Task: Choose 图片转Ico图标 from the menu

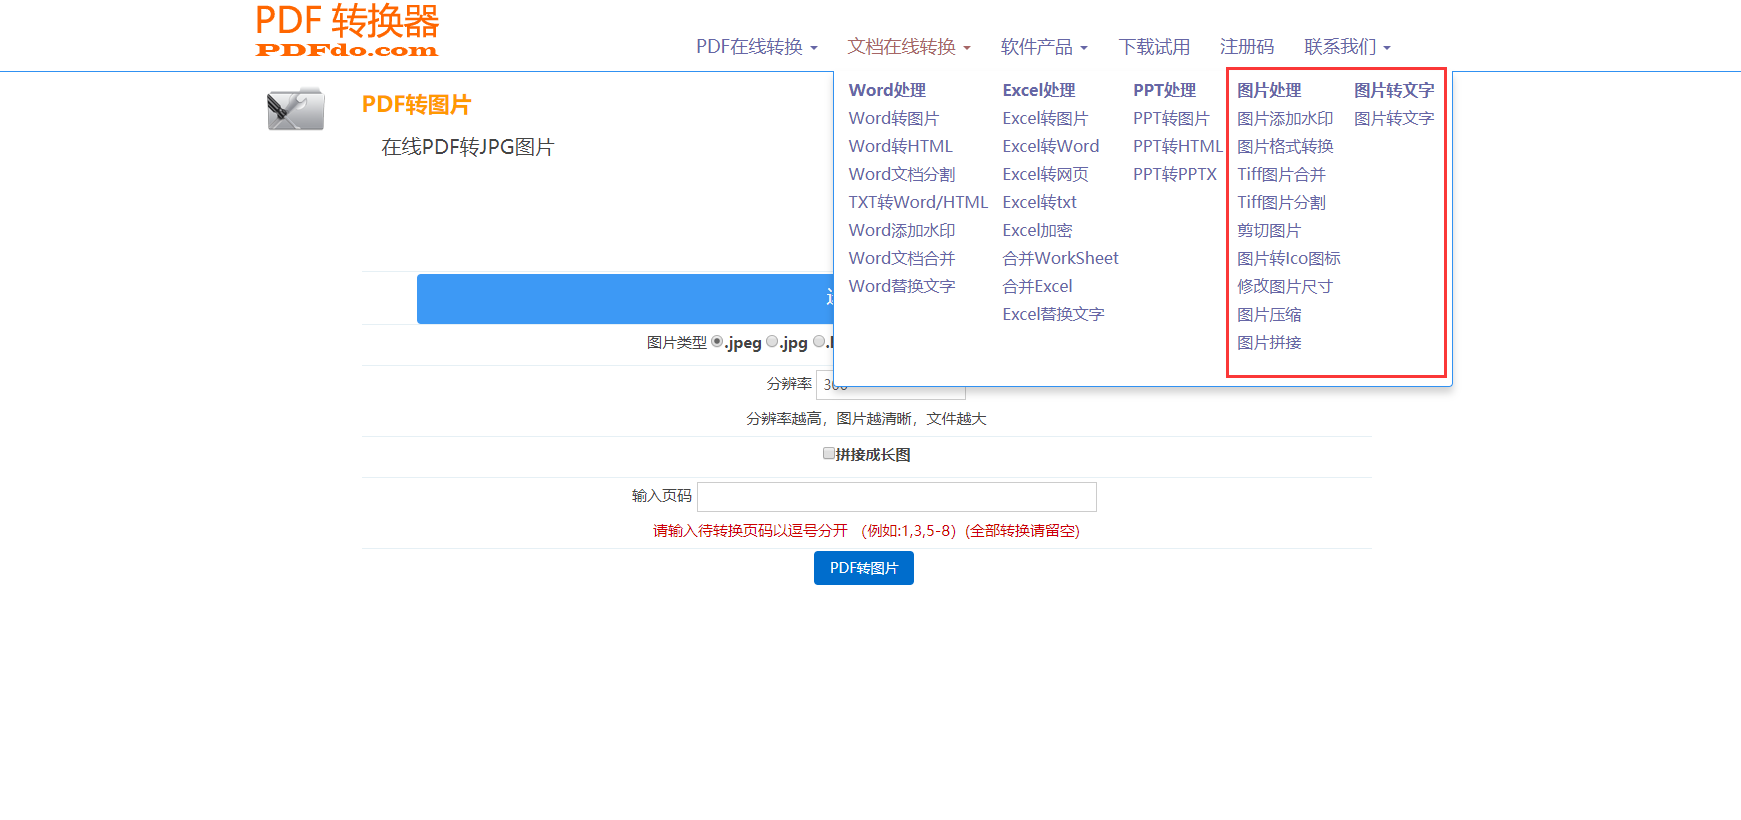Action: pyautogui.click(x=1289, y=258)
